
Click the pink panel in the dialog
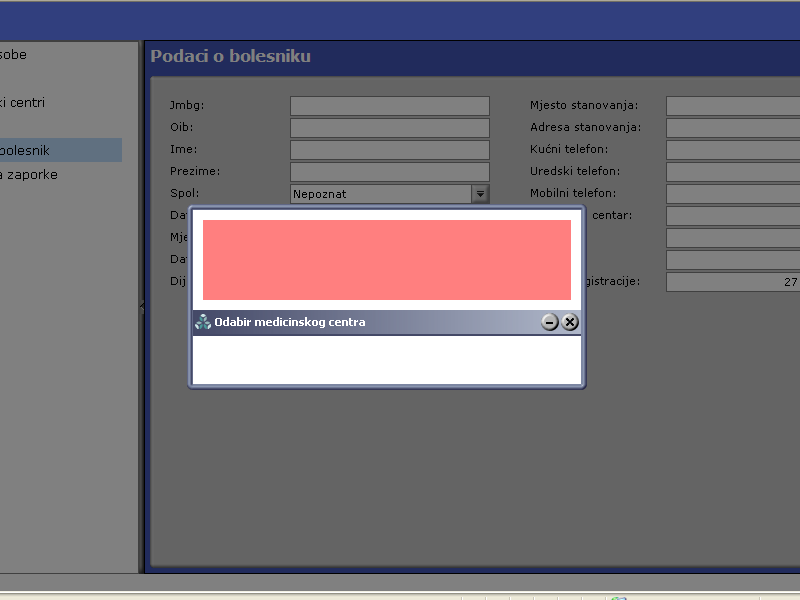coord(386,260)
